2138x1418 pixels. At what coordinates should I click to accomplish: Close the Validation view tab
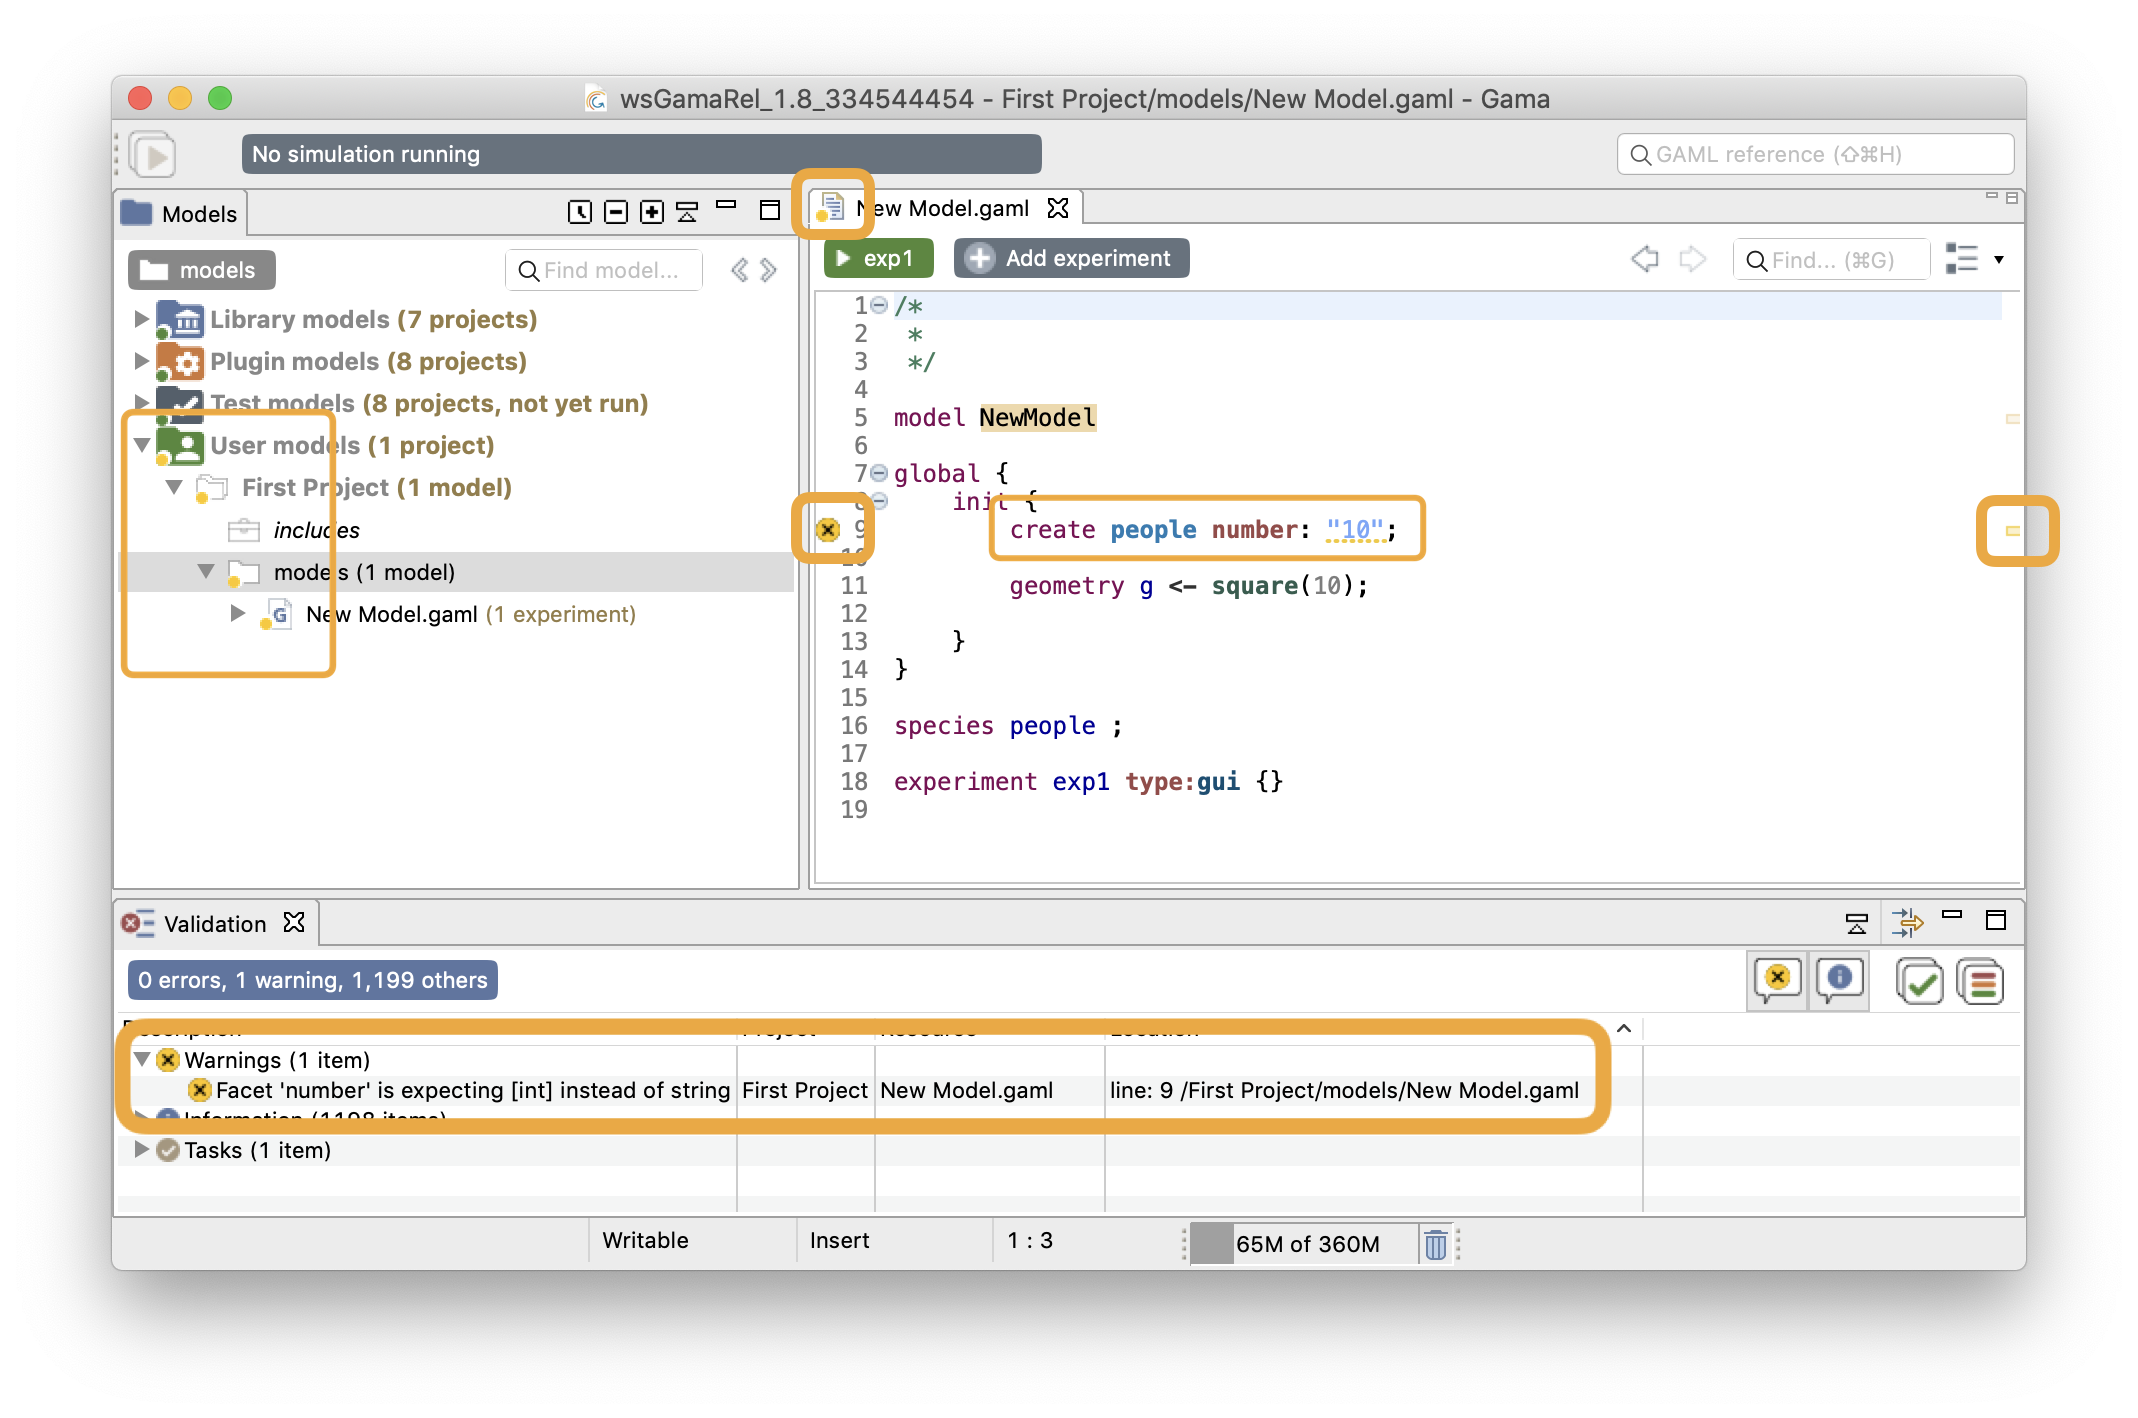(294, 922)
